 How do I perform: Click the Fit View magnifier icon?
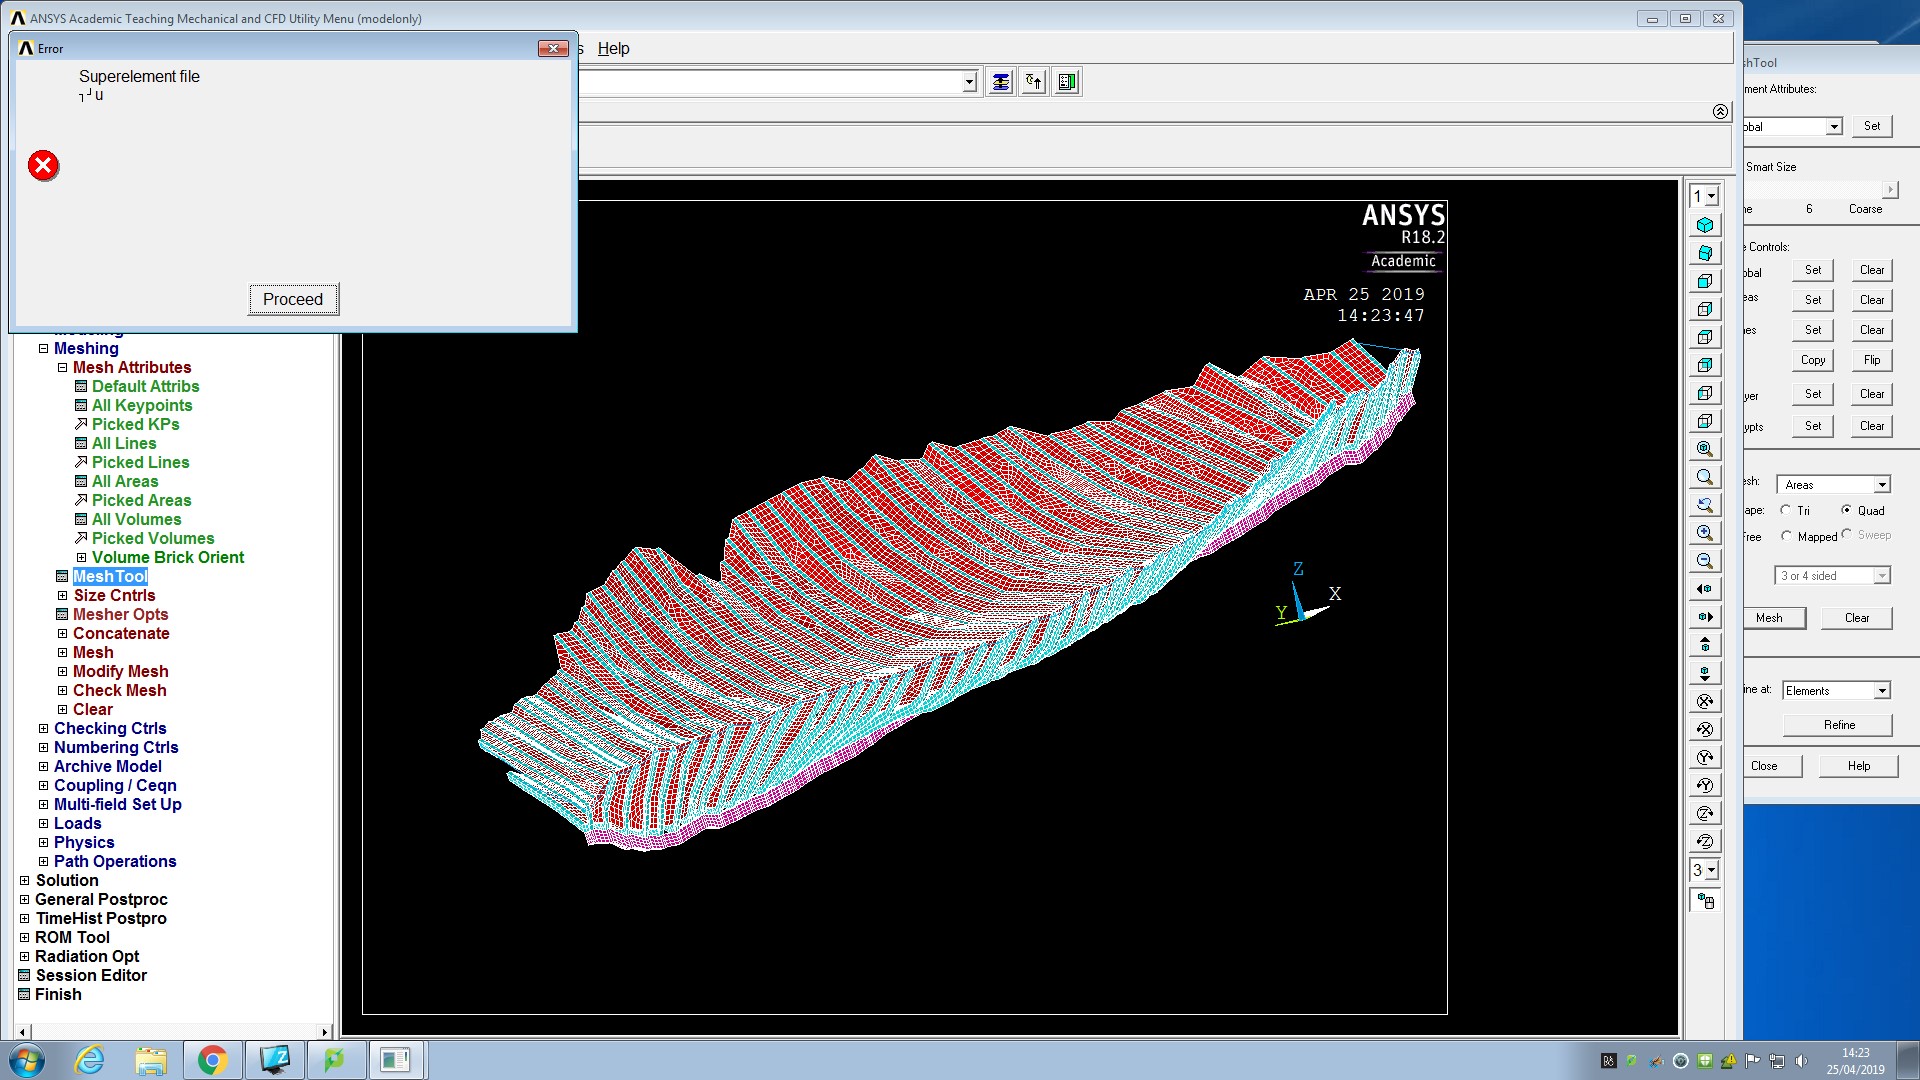click(x=1705, y=449)
